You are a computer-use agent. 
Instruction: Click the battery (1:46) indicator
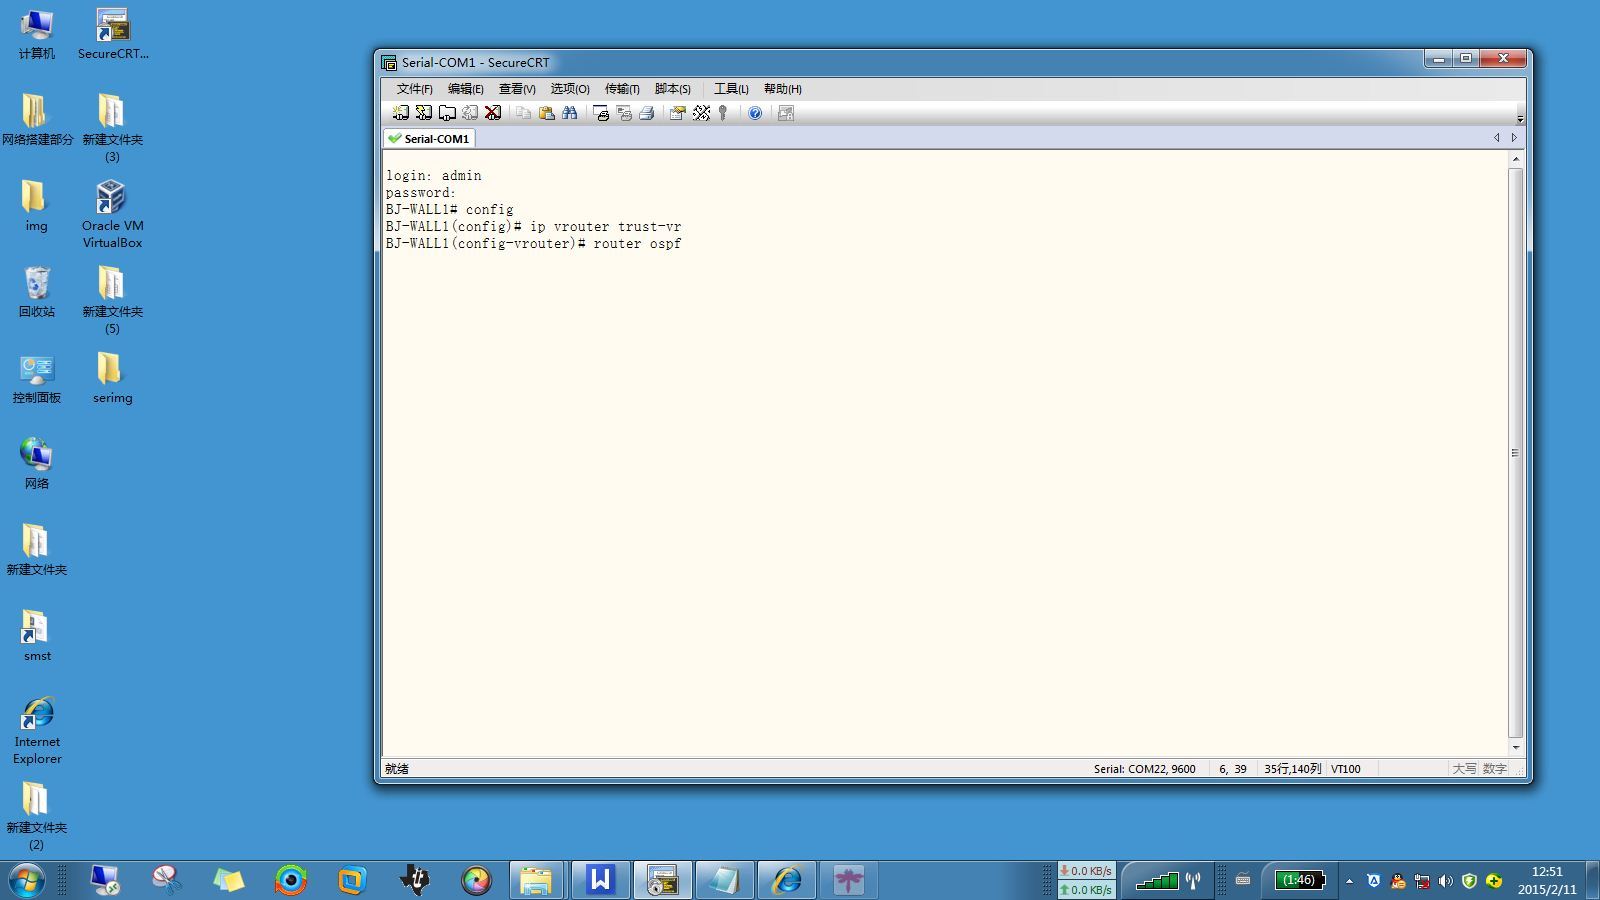point(1299,880)
